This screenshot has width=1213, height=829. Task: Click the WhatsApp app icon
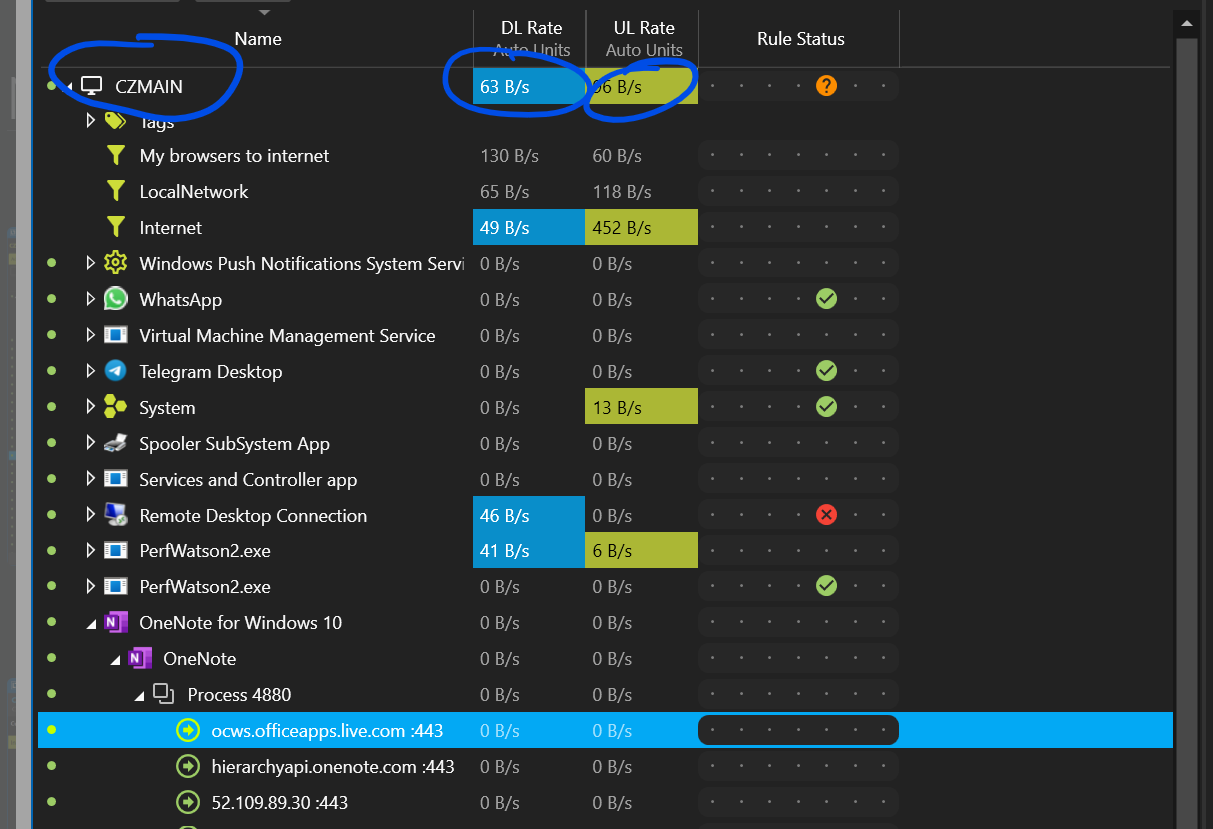(x=116, y=299)
